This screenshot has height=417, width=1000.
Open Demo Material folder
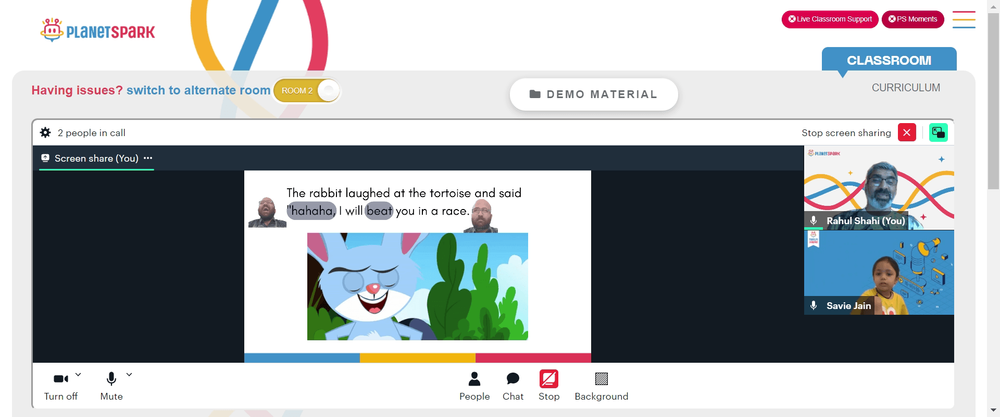[593, 94]
